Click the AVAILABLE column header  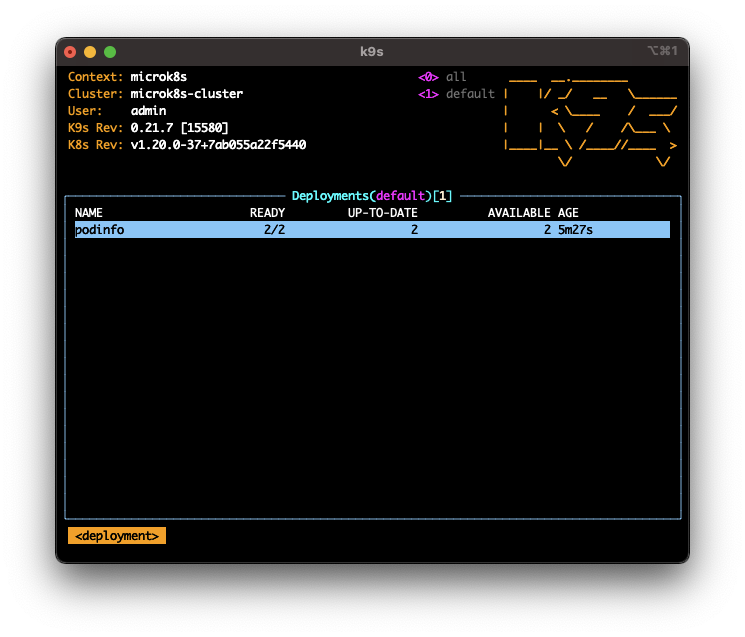pyautogui.click(x=519, y=213)
